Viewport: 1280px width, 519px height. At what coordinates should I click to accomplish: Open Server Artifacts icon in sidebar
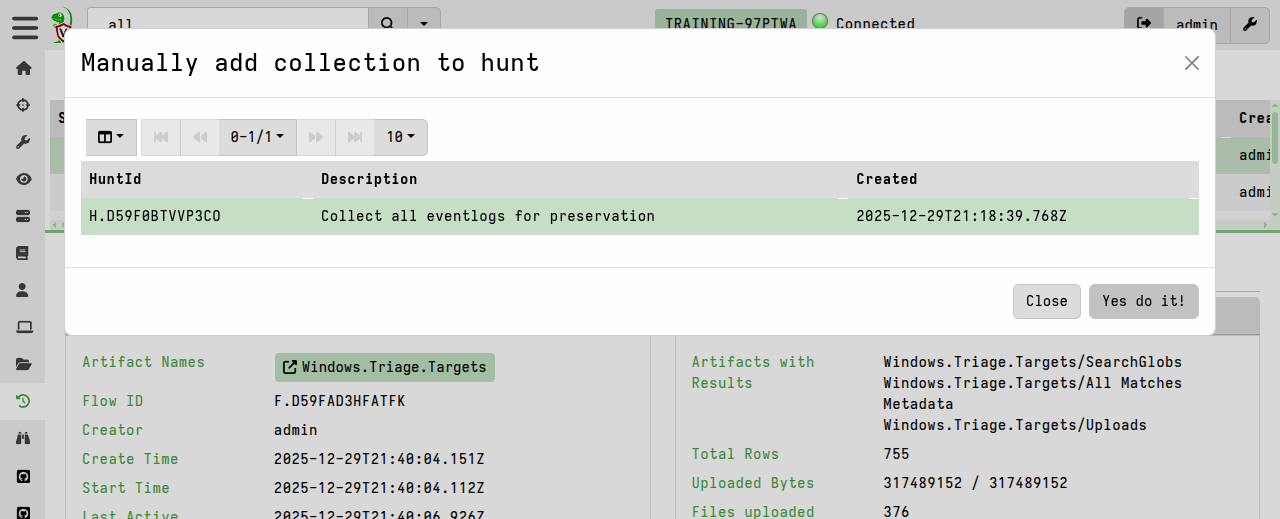[x=23, y=216]
